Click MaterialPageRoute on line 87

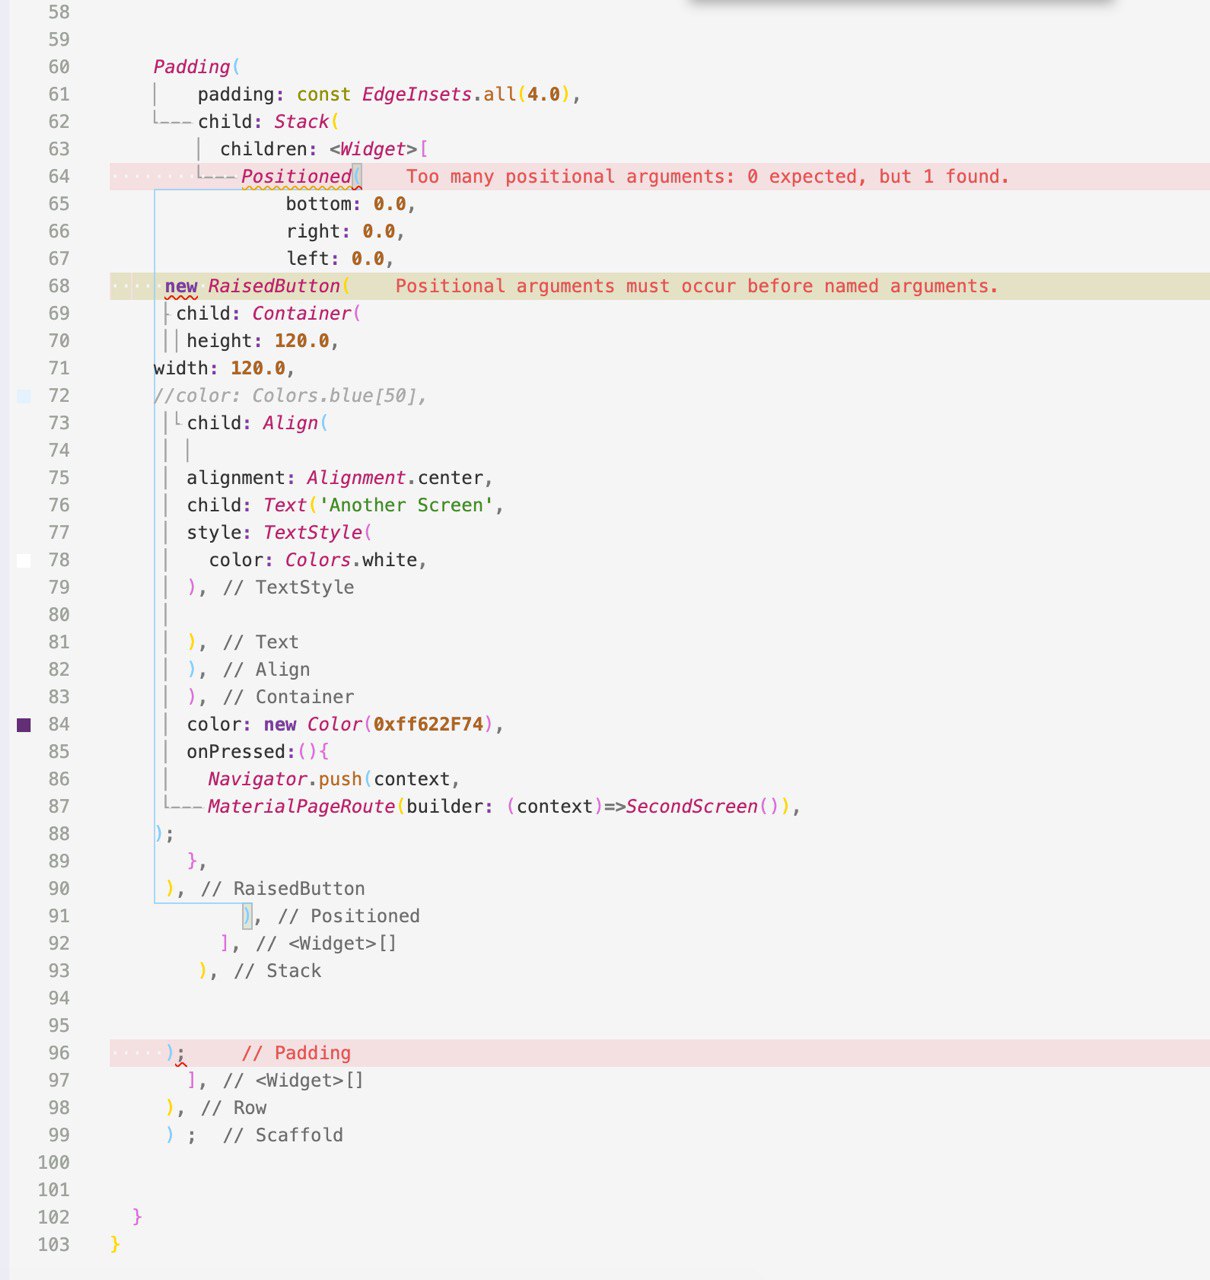click(x=301, y=806)
